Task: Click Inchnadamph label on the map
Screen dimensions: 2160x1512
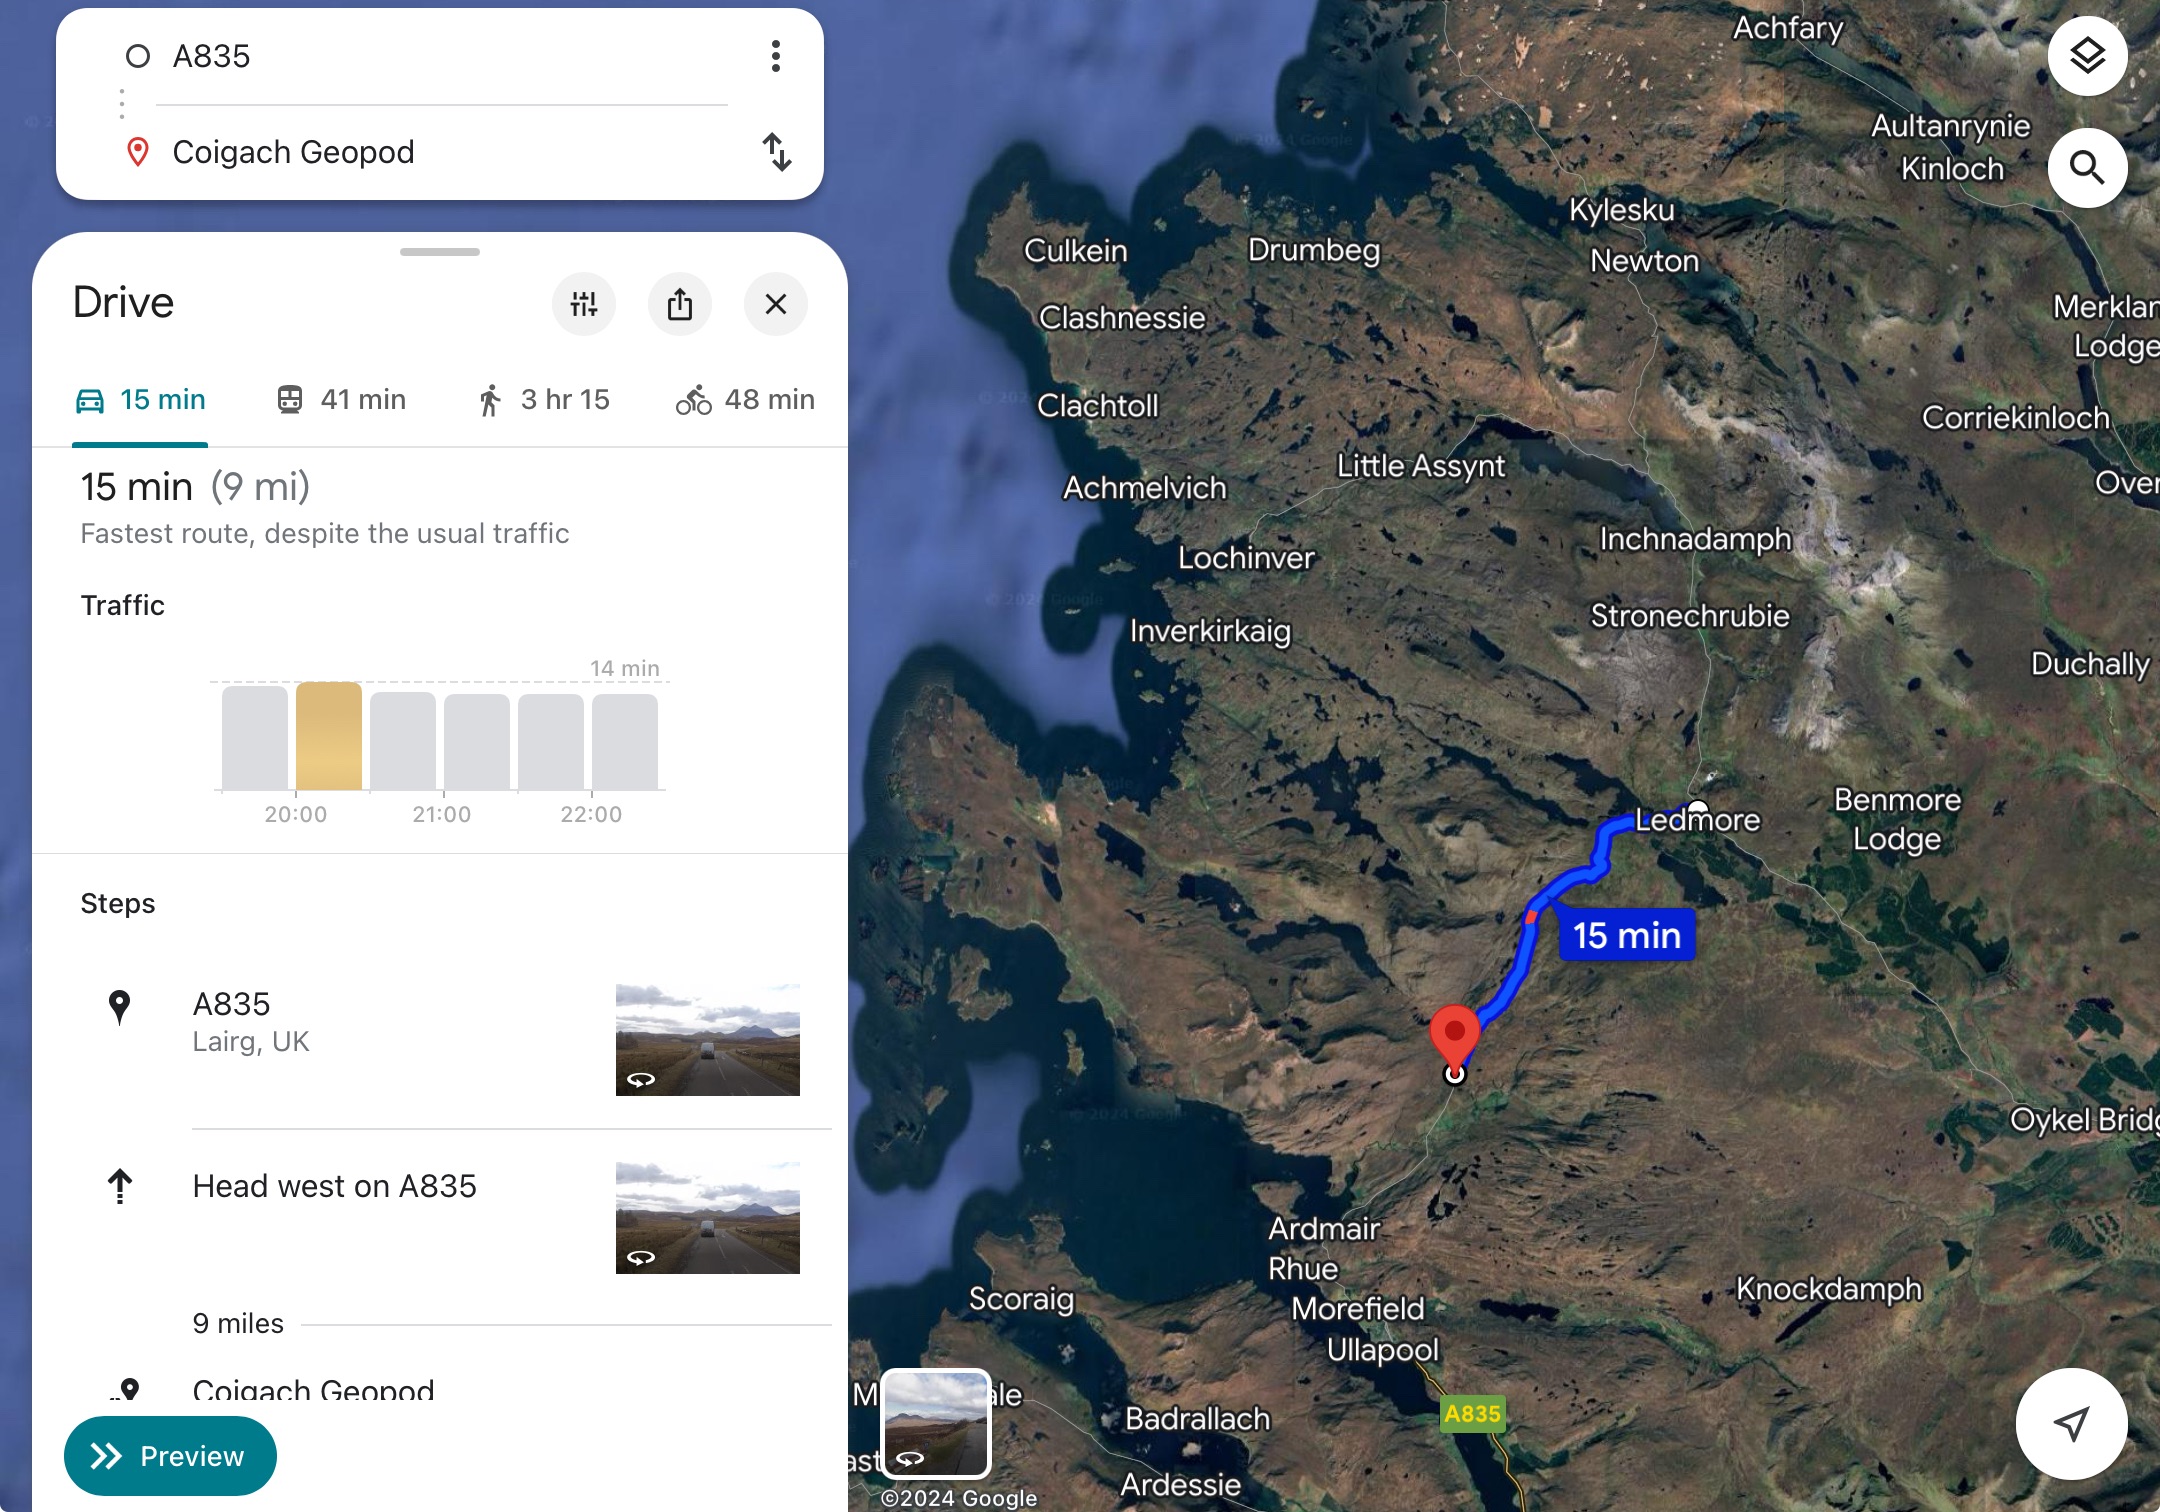Action: click(x=1696, y=539)
